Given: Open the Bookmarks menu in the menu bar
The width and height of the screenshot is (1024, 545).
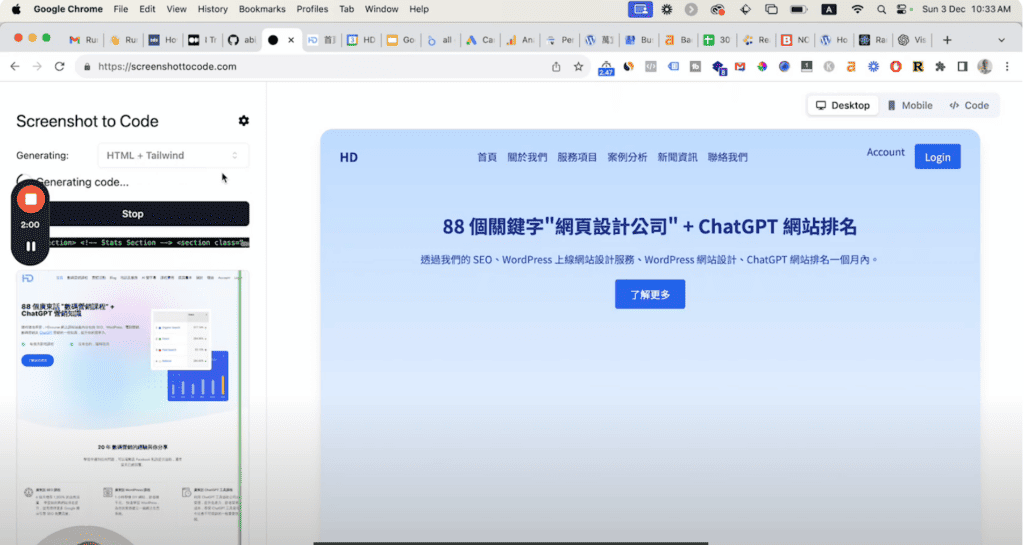Looking at the screenshot, I should [262, 9].
